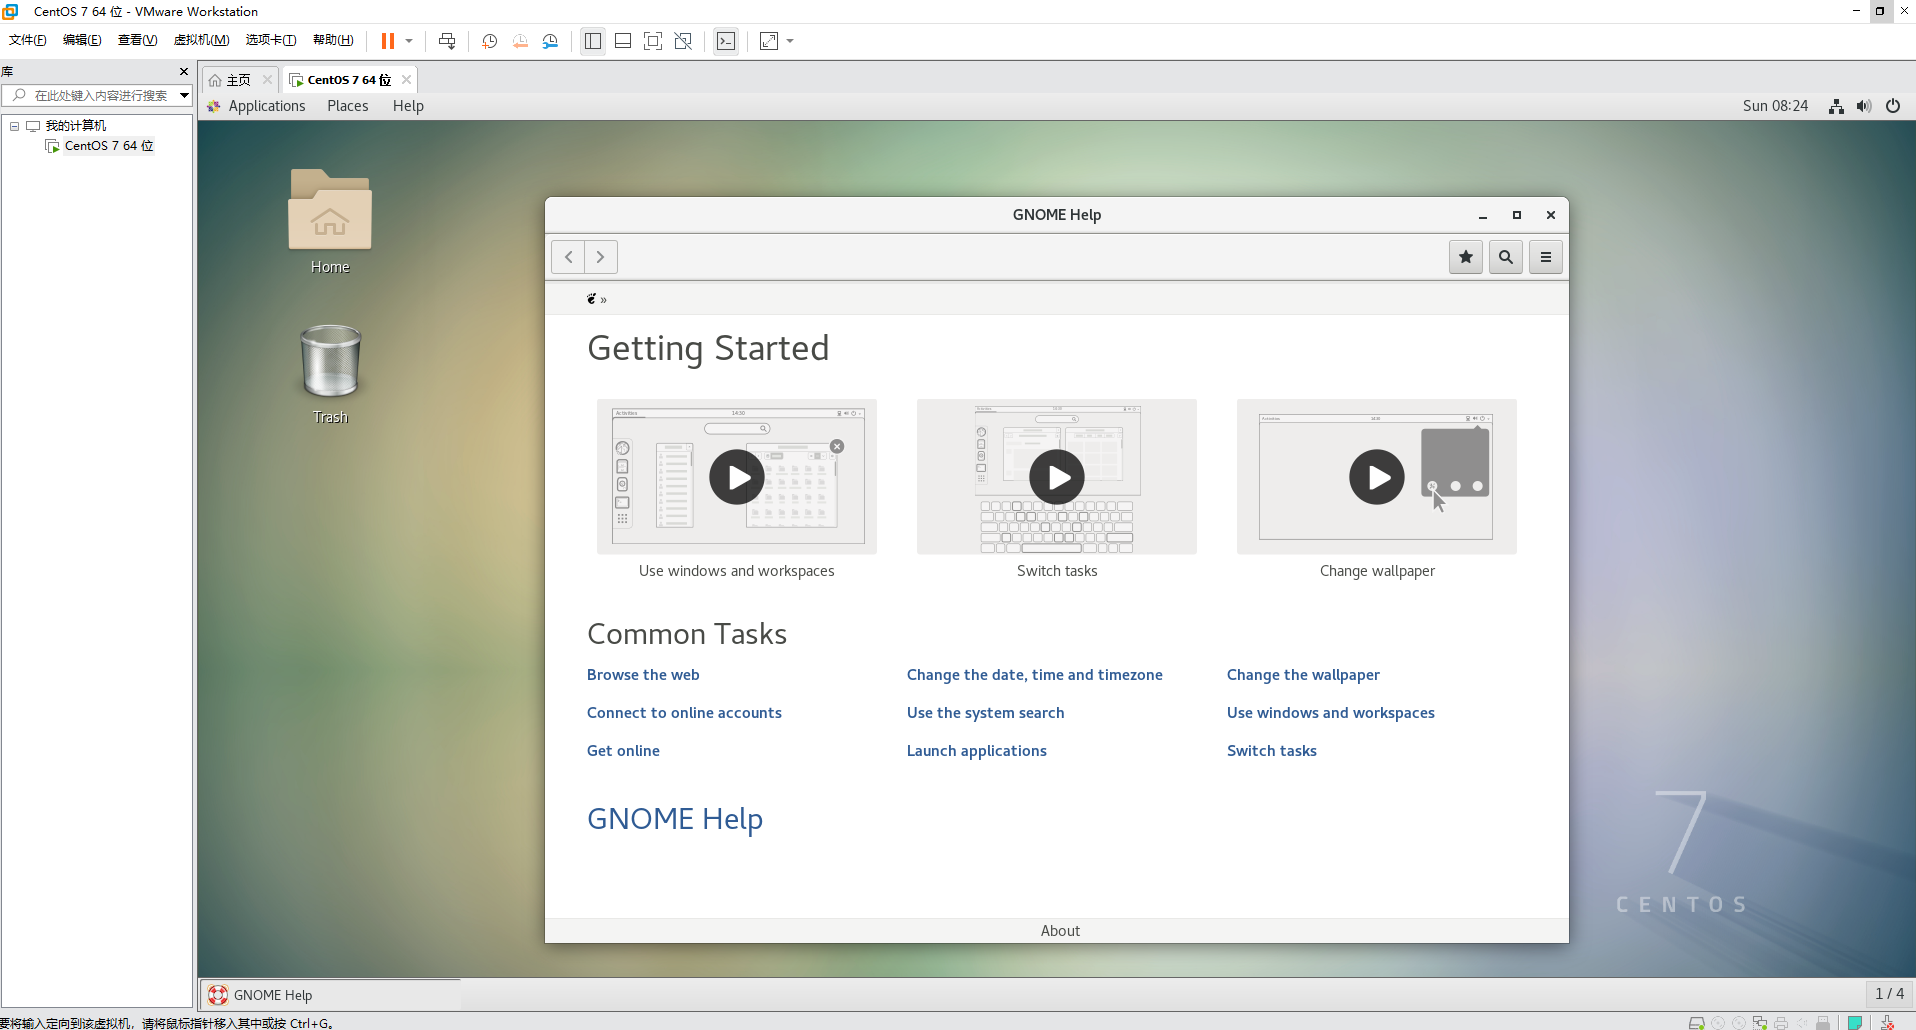Click the stretch guest display icon
The image size is (1916, 1030).
coord(769,41)
